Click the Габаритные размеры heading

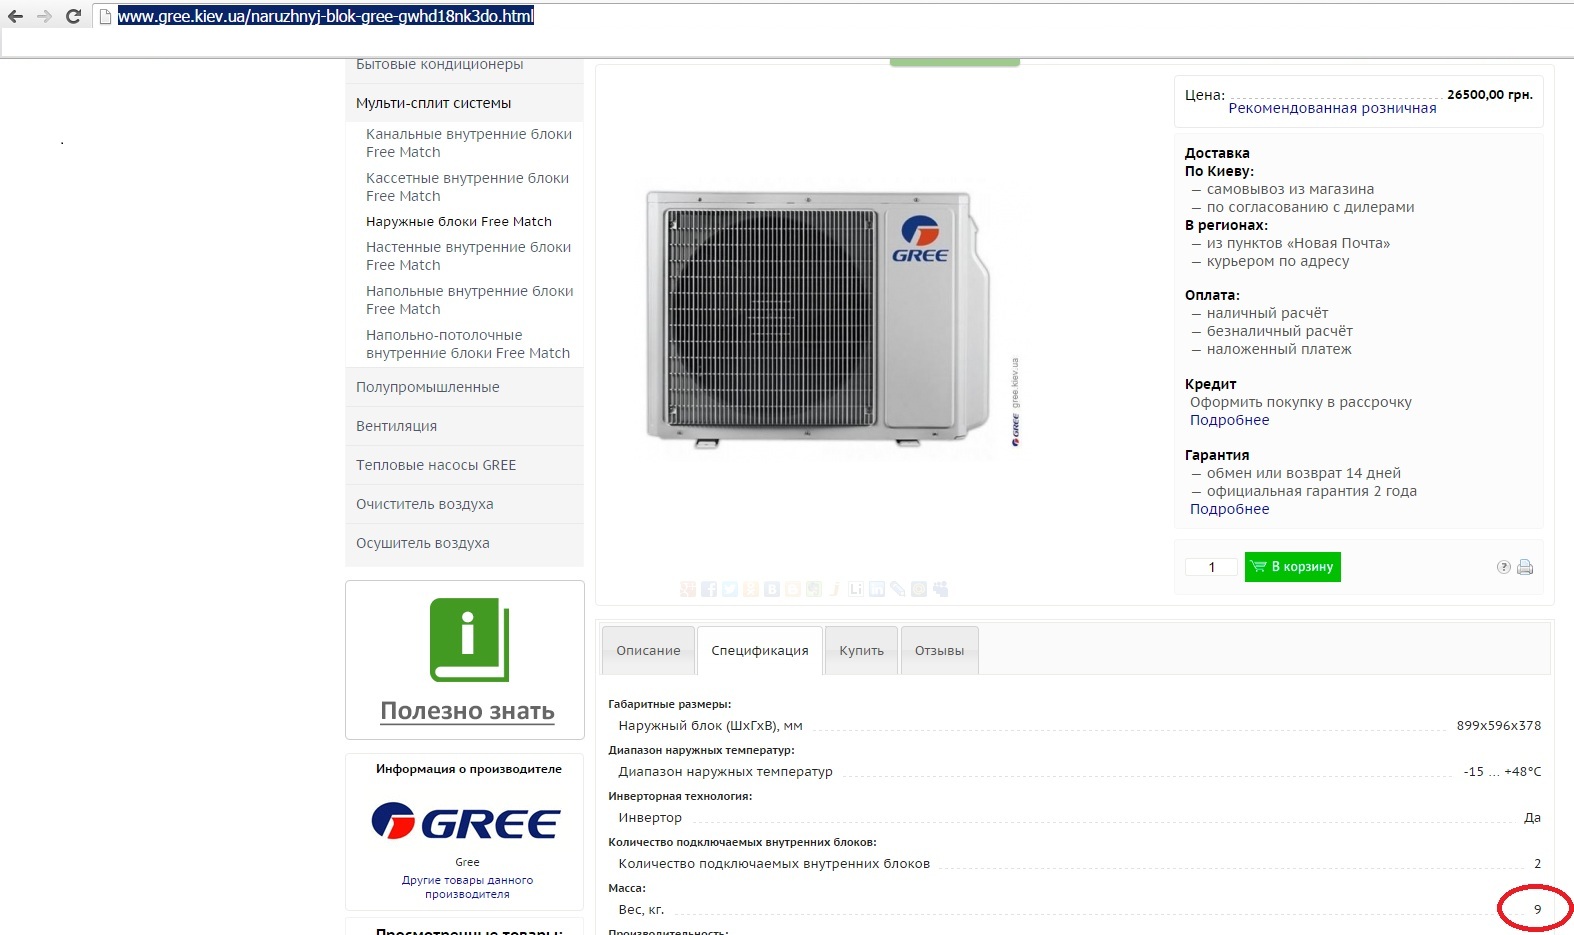click(x=669, y=704)
